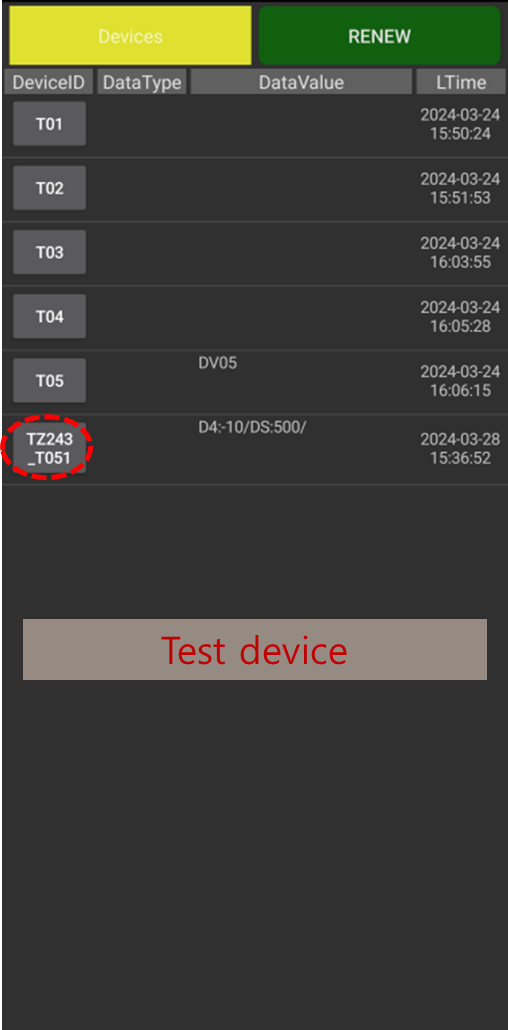Open the Devices tab
The height and width of the screenshot is (1030, 508).
tap(130, 35)
